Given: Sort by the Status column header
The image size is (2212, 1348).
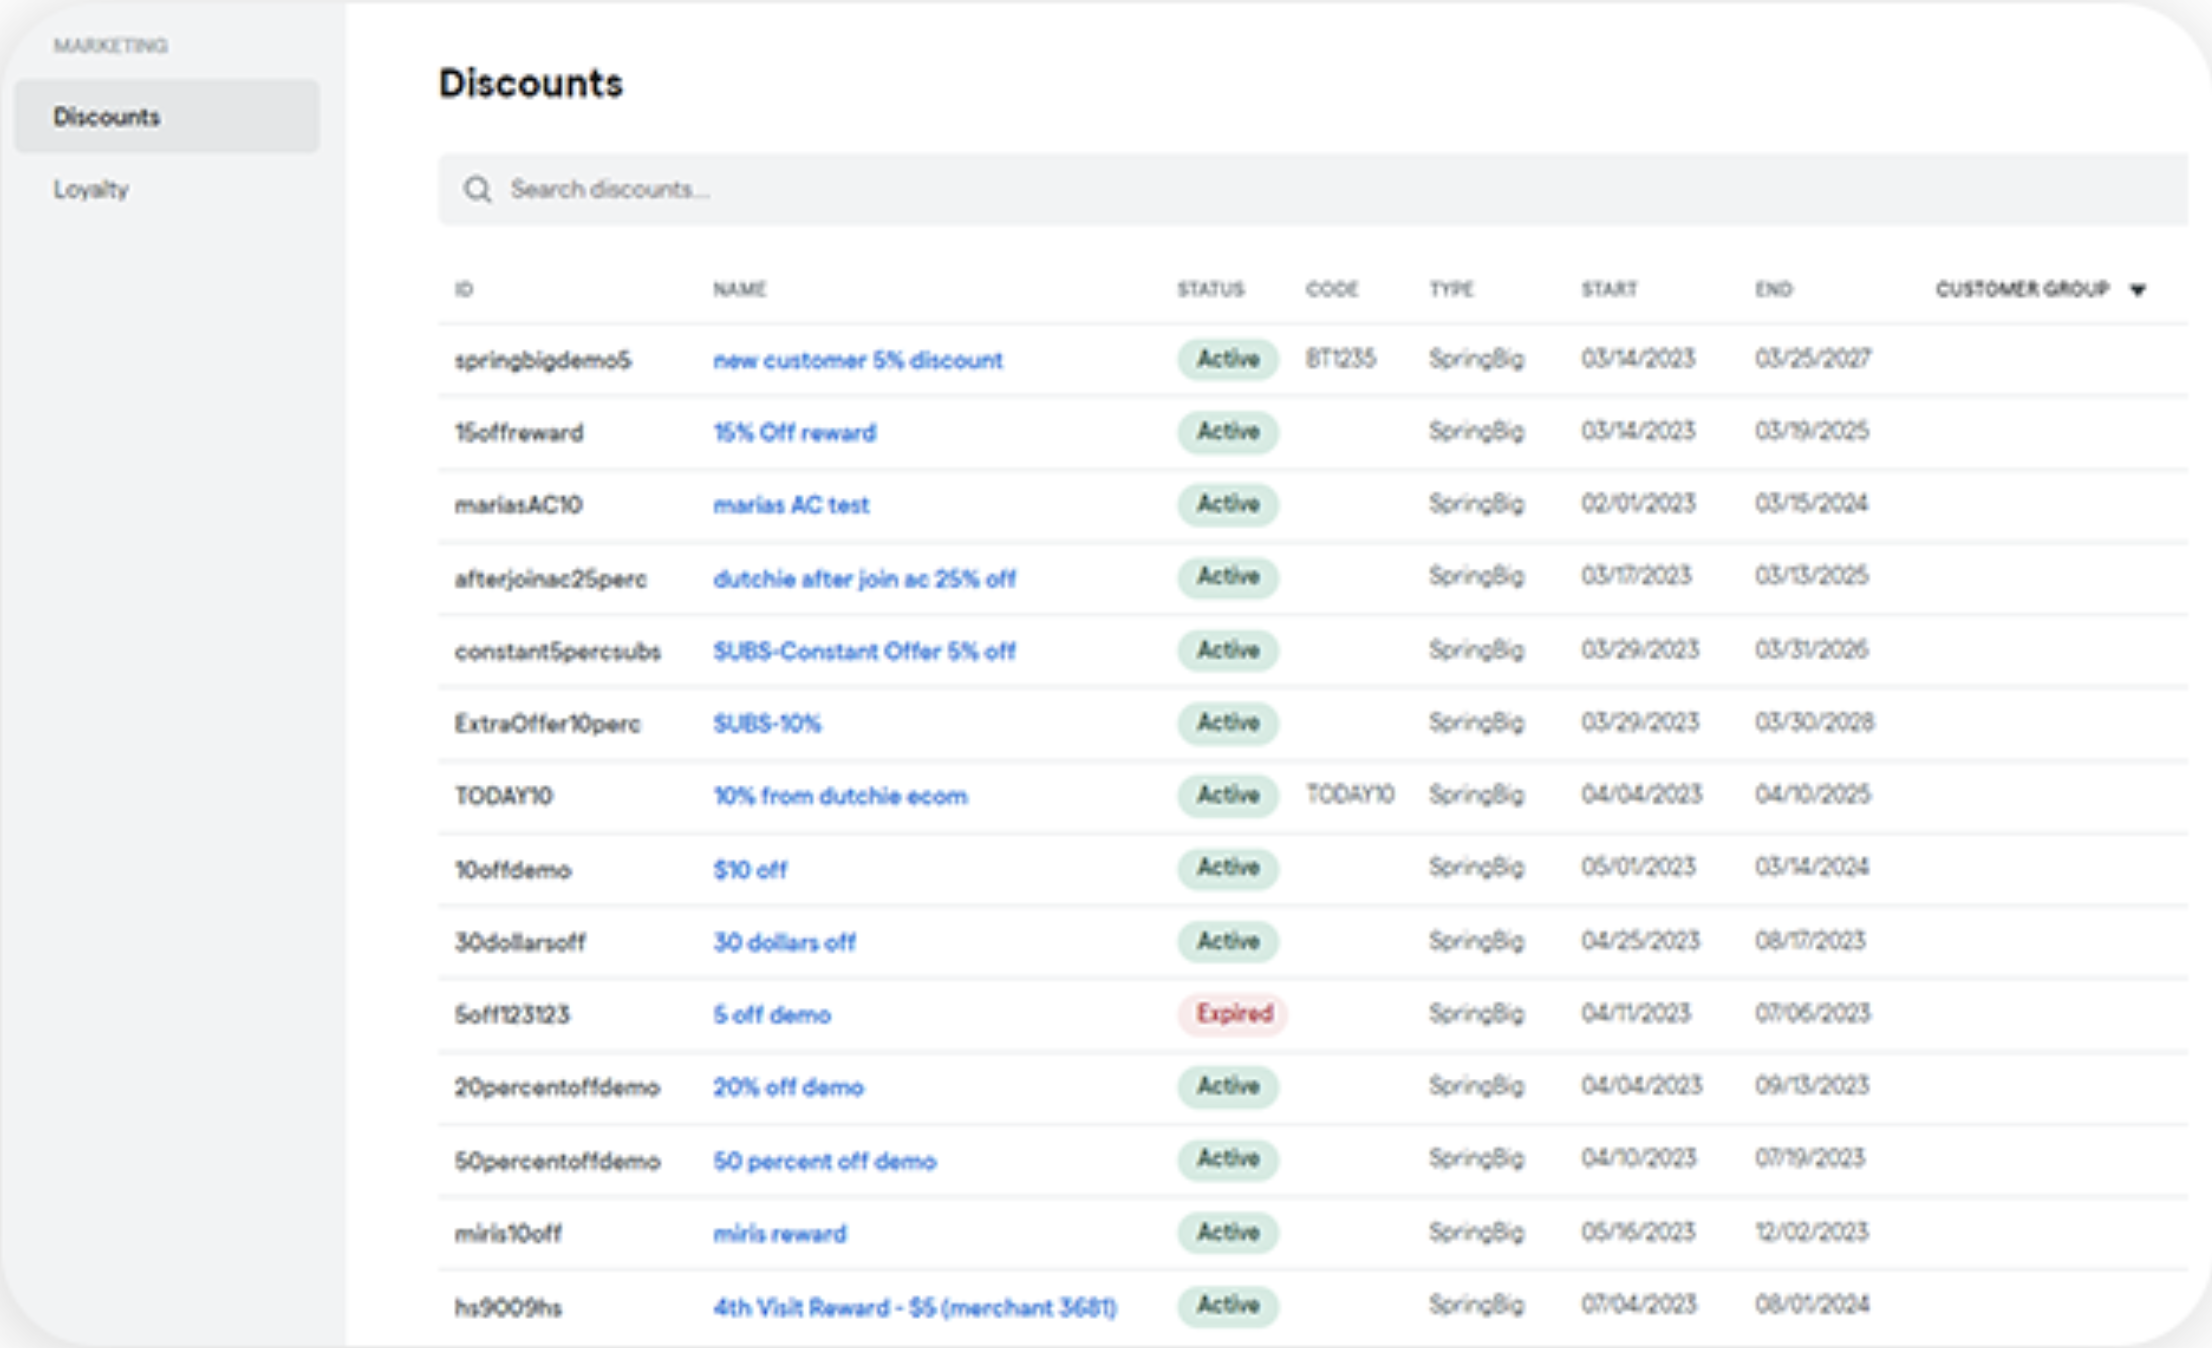Looking at the screenshot, I should [x=1210, y=289].
